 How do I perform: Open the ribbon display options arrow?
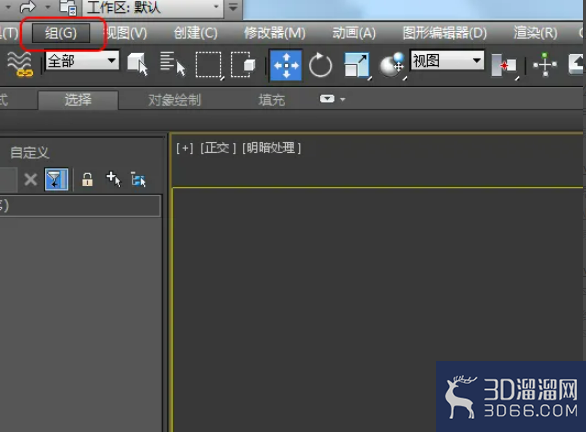[343, 99]
